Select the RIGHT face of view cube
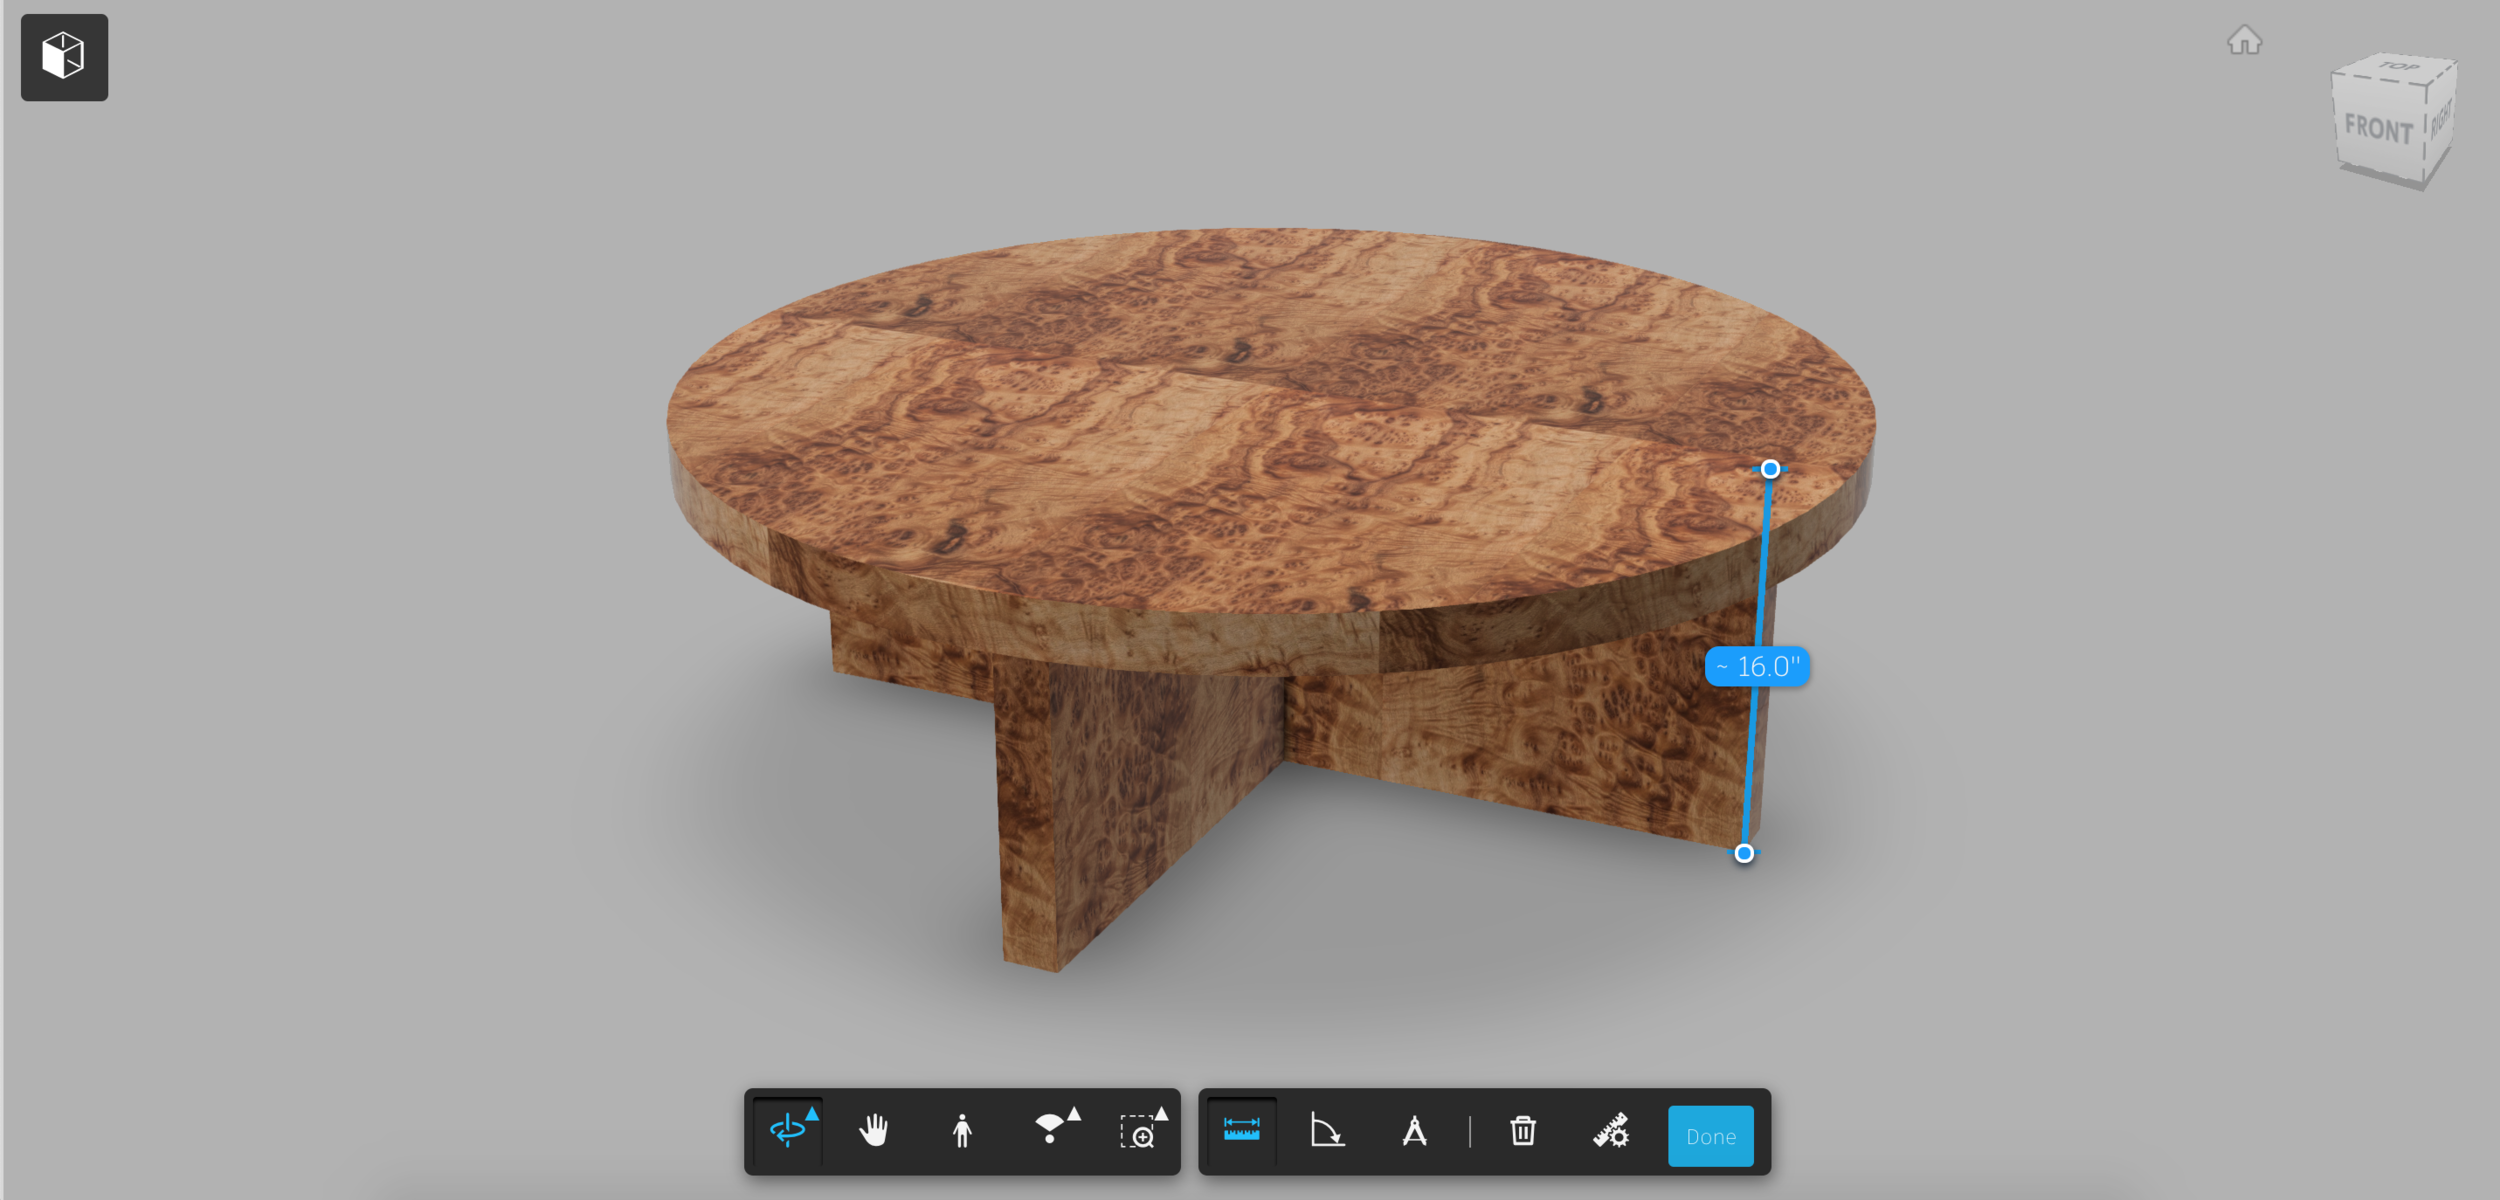The height and width of the screenshot is (1200, 2500). click(2440, 122)
